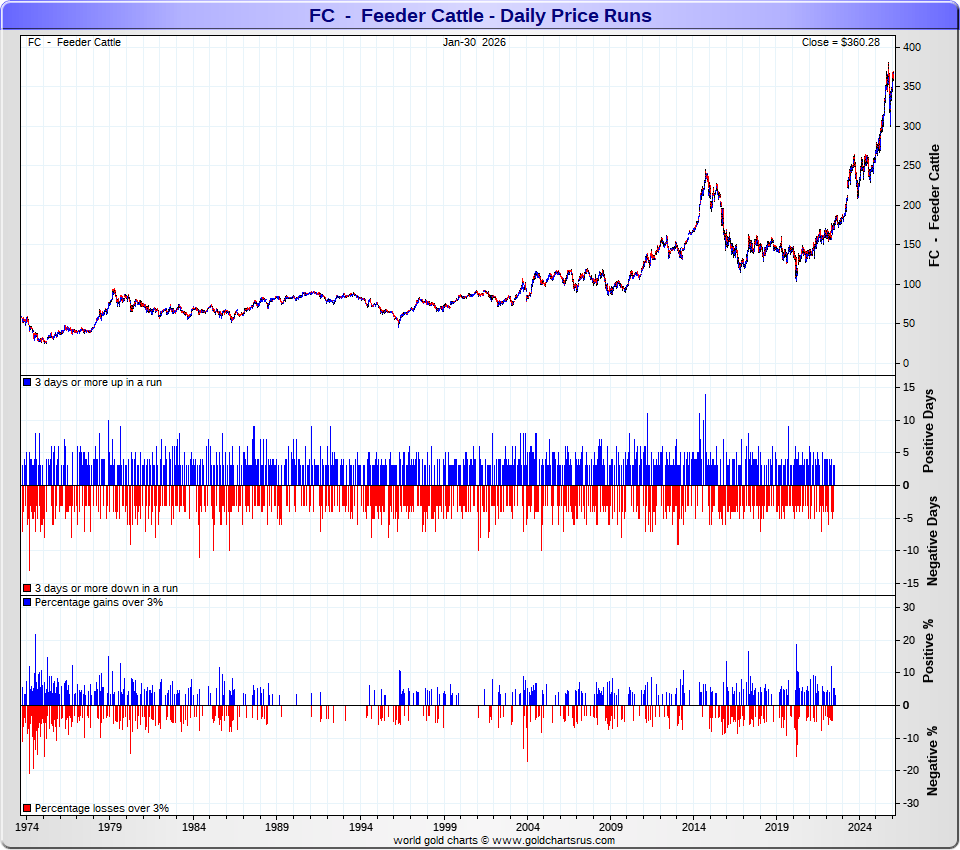Click the '3 days or more up in a run' legend text
The width and height of the screenshot is (960, 850).
click(99, 382)
